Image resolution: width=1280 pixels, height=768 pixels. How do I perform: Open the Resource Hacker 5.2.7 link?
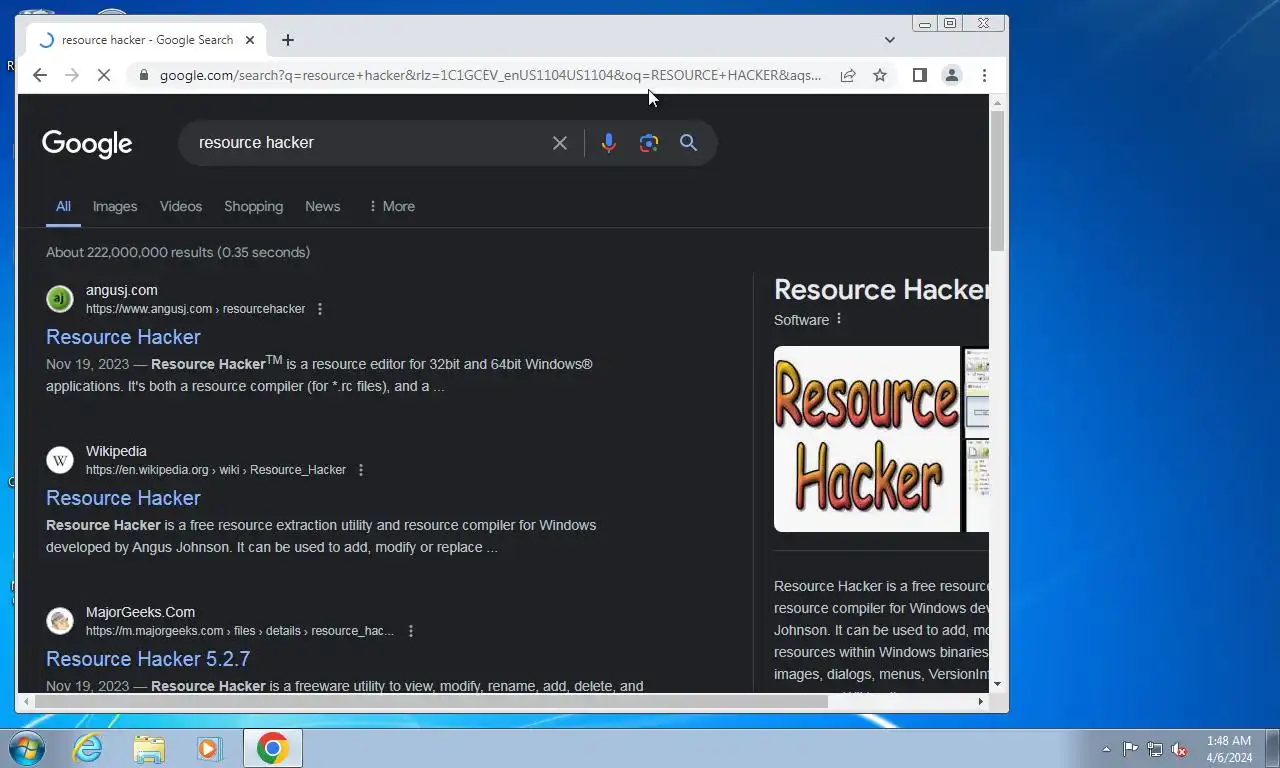tap(148, 659)
